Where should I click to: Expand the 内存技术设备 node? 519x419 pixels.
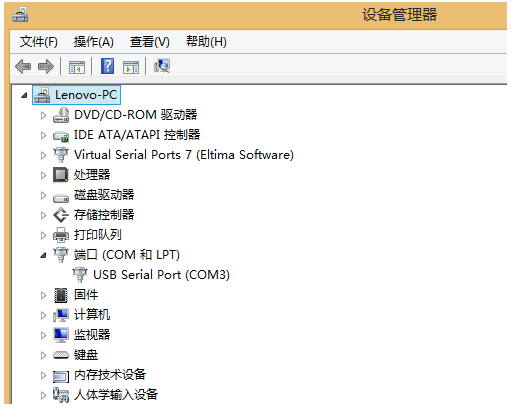pos(43,375)
